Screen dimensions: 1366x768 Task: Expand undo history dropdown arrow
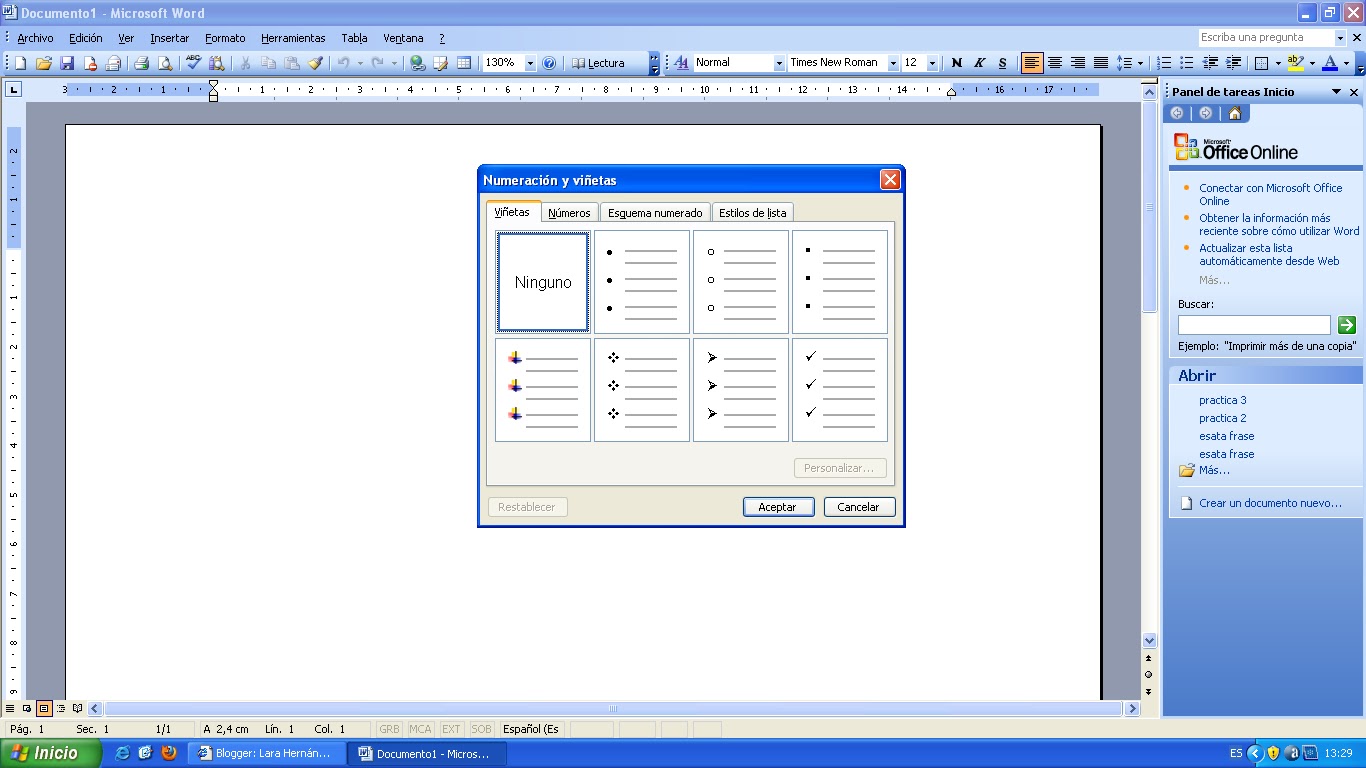point(359,63)
